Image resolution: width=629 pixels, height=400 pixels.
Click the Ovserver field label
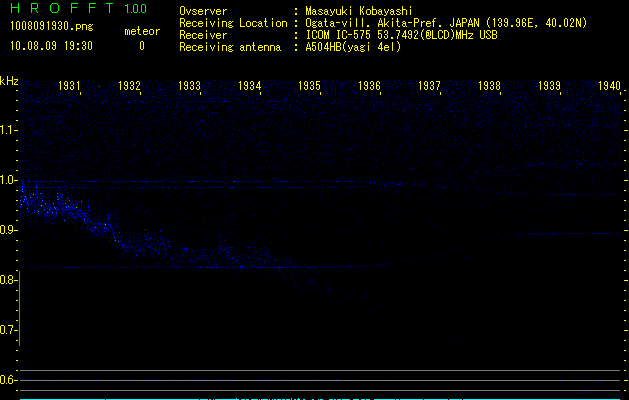203,11
